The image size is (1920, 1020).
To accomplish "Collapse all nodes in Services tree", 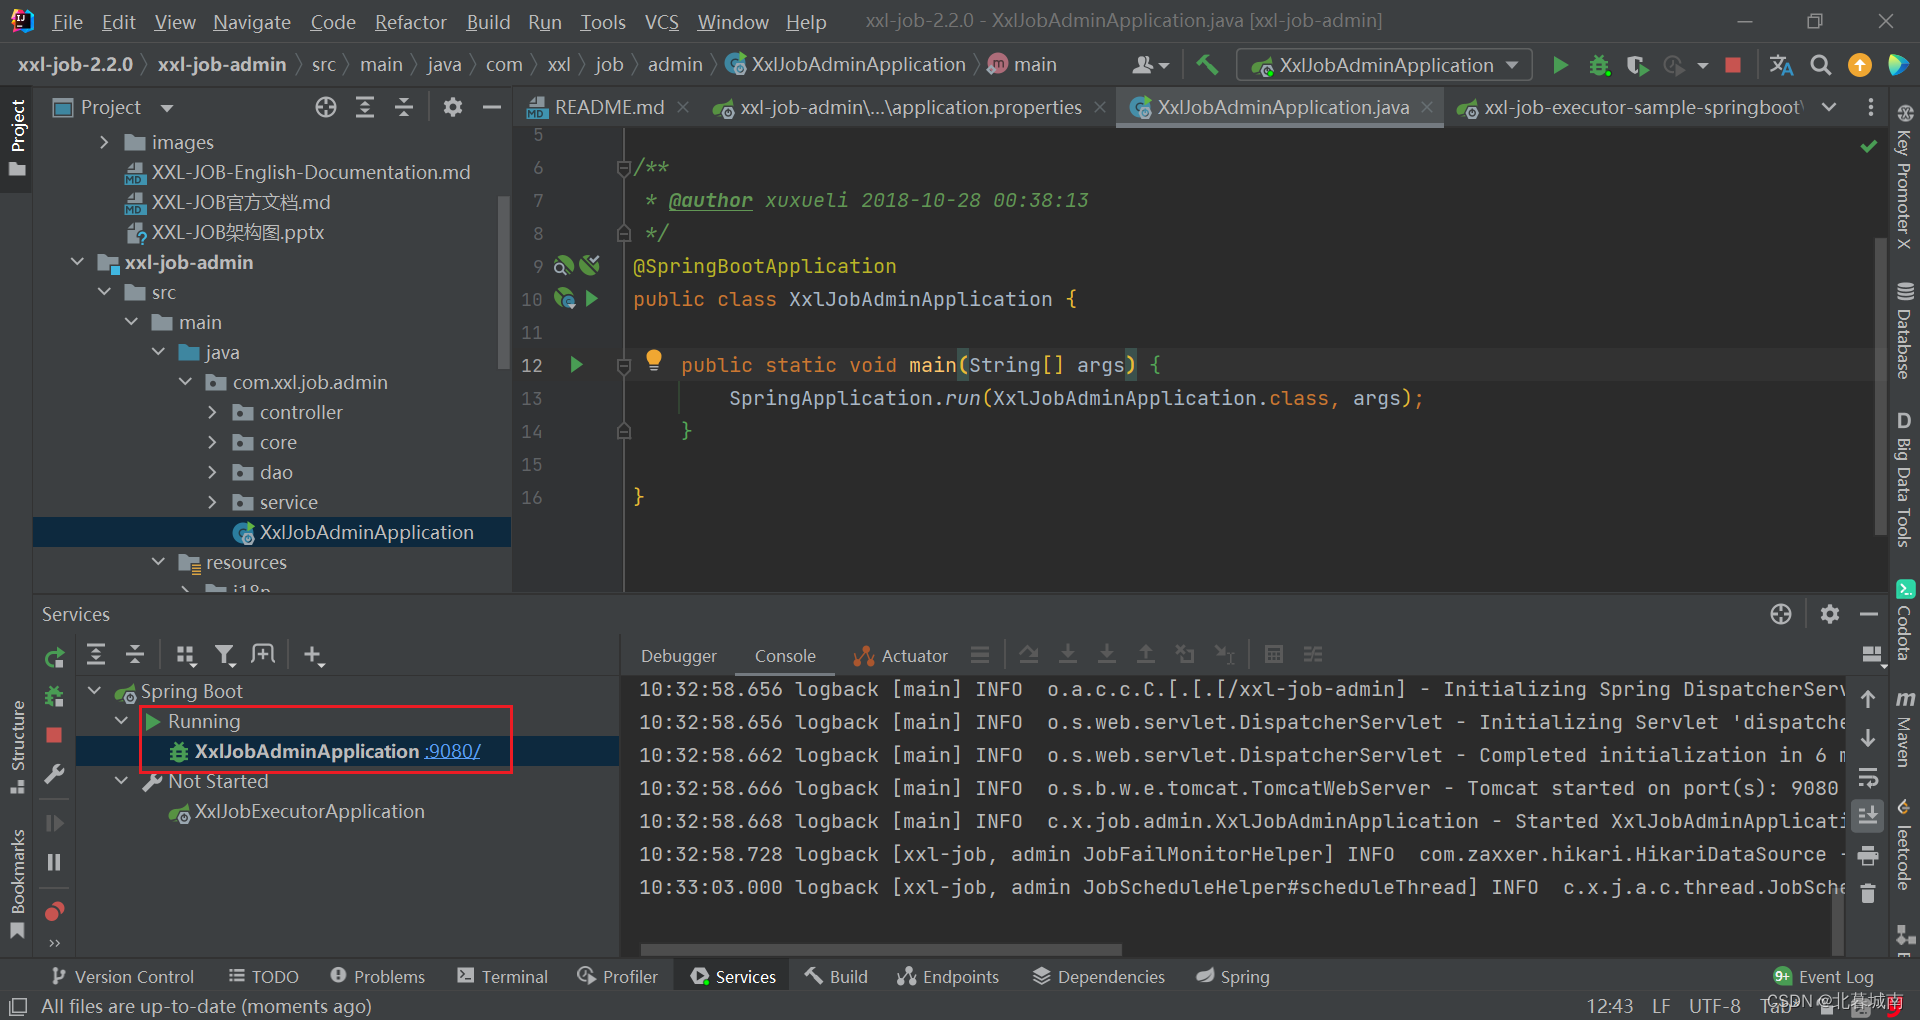I will point(135,655).
